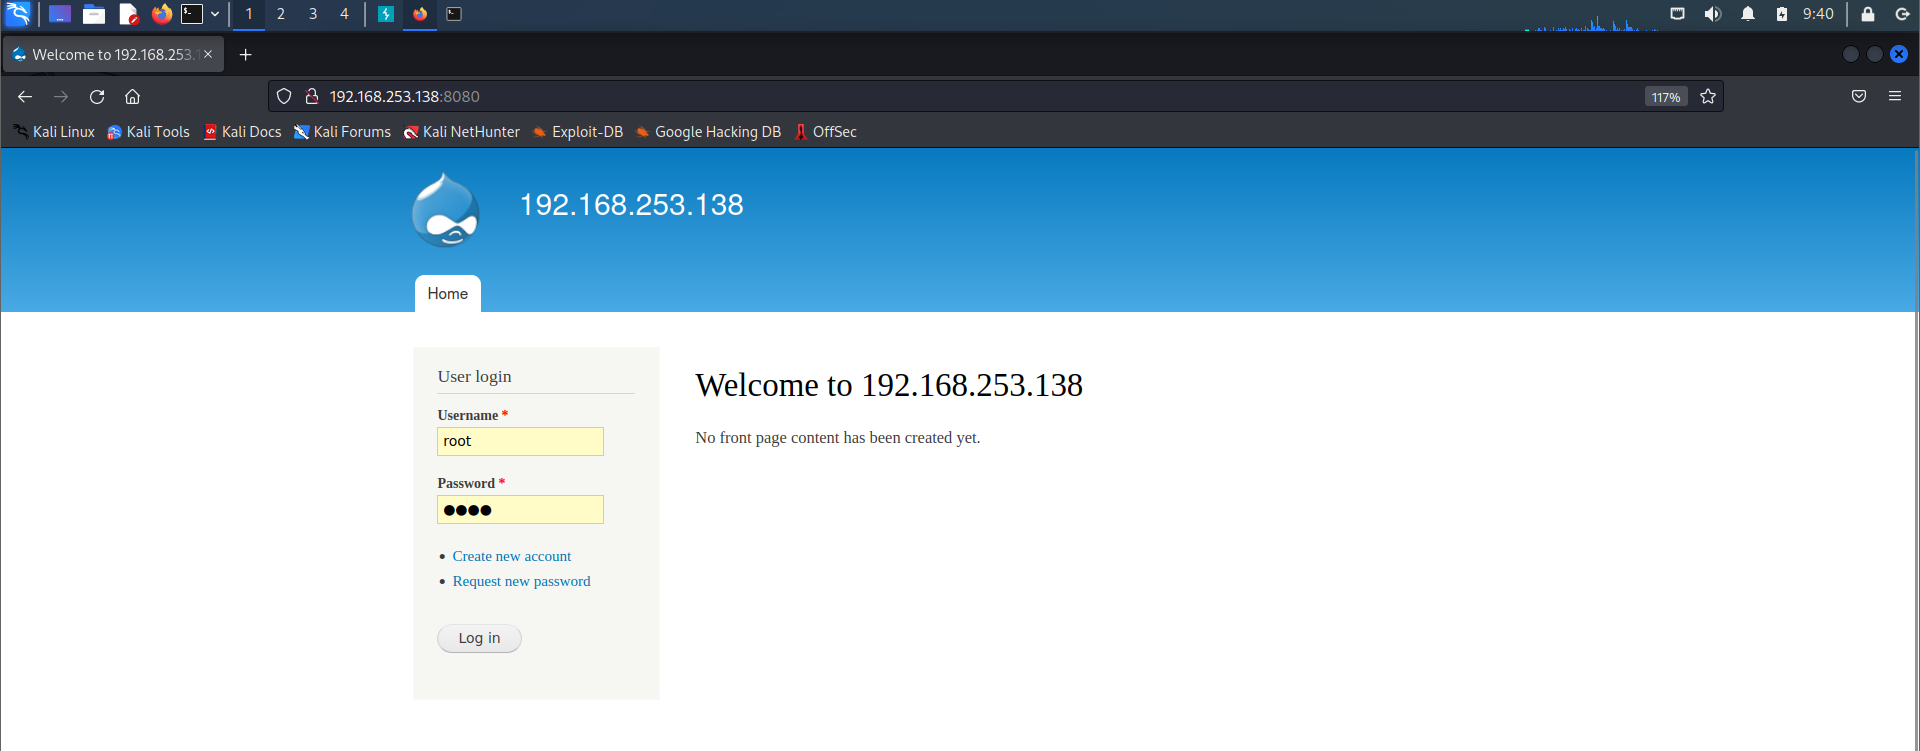Viewport: 1920px width, 751px height.
Task: Launch Firefox from the taskbar panel
Action: point(161,14)
